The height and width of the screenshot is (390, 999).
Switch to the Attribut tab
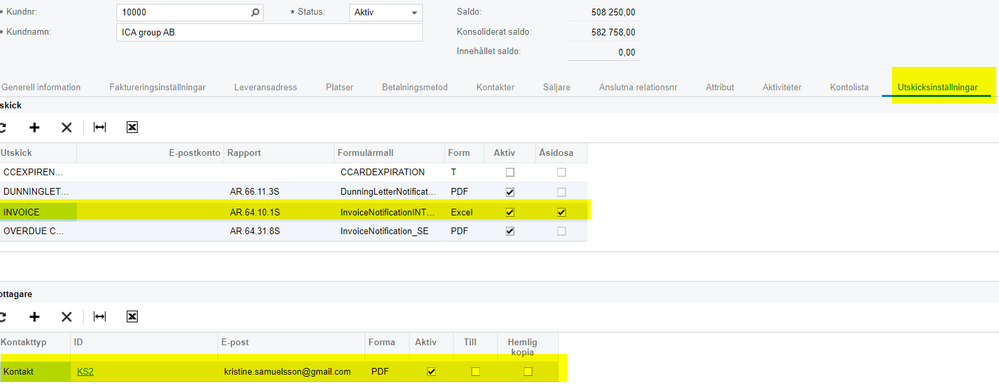click(x=719, y=87)
